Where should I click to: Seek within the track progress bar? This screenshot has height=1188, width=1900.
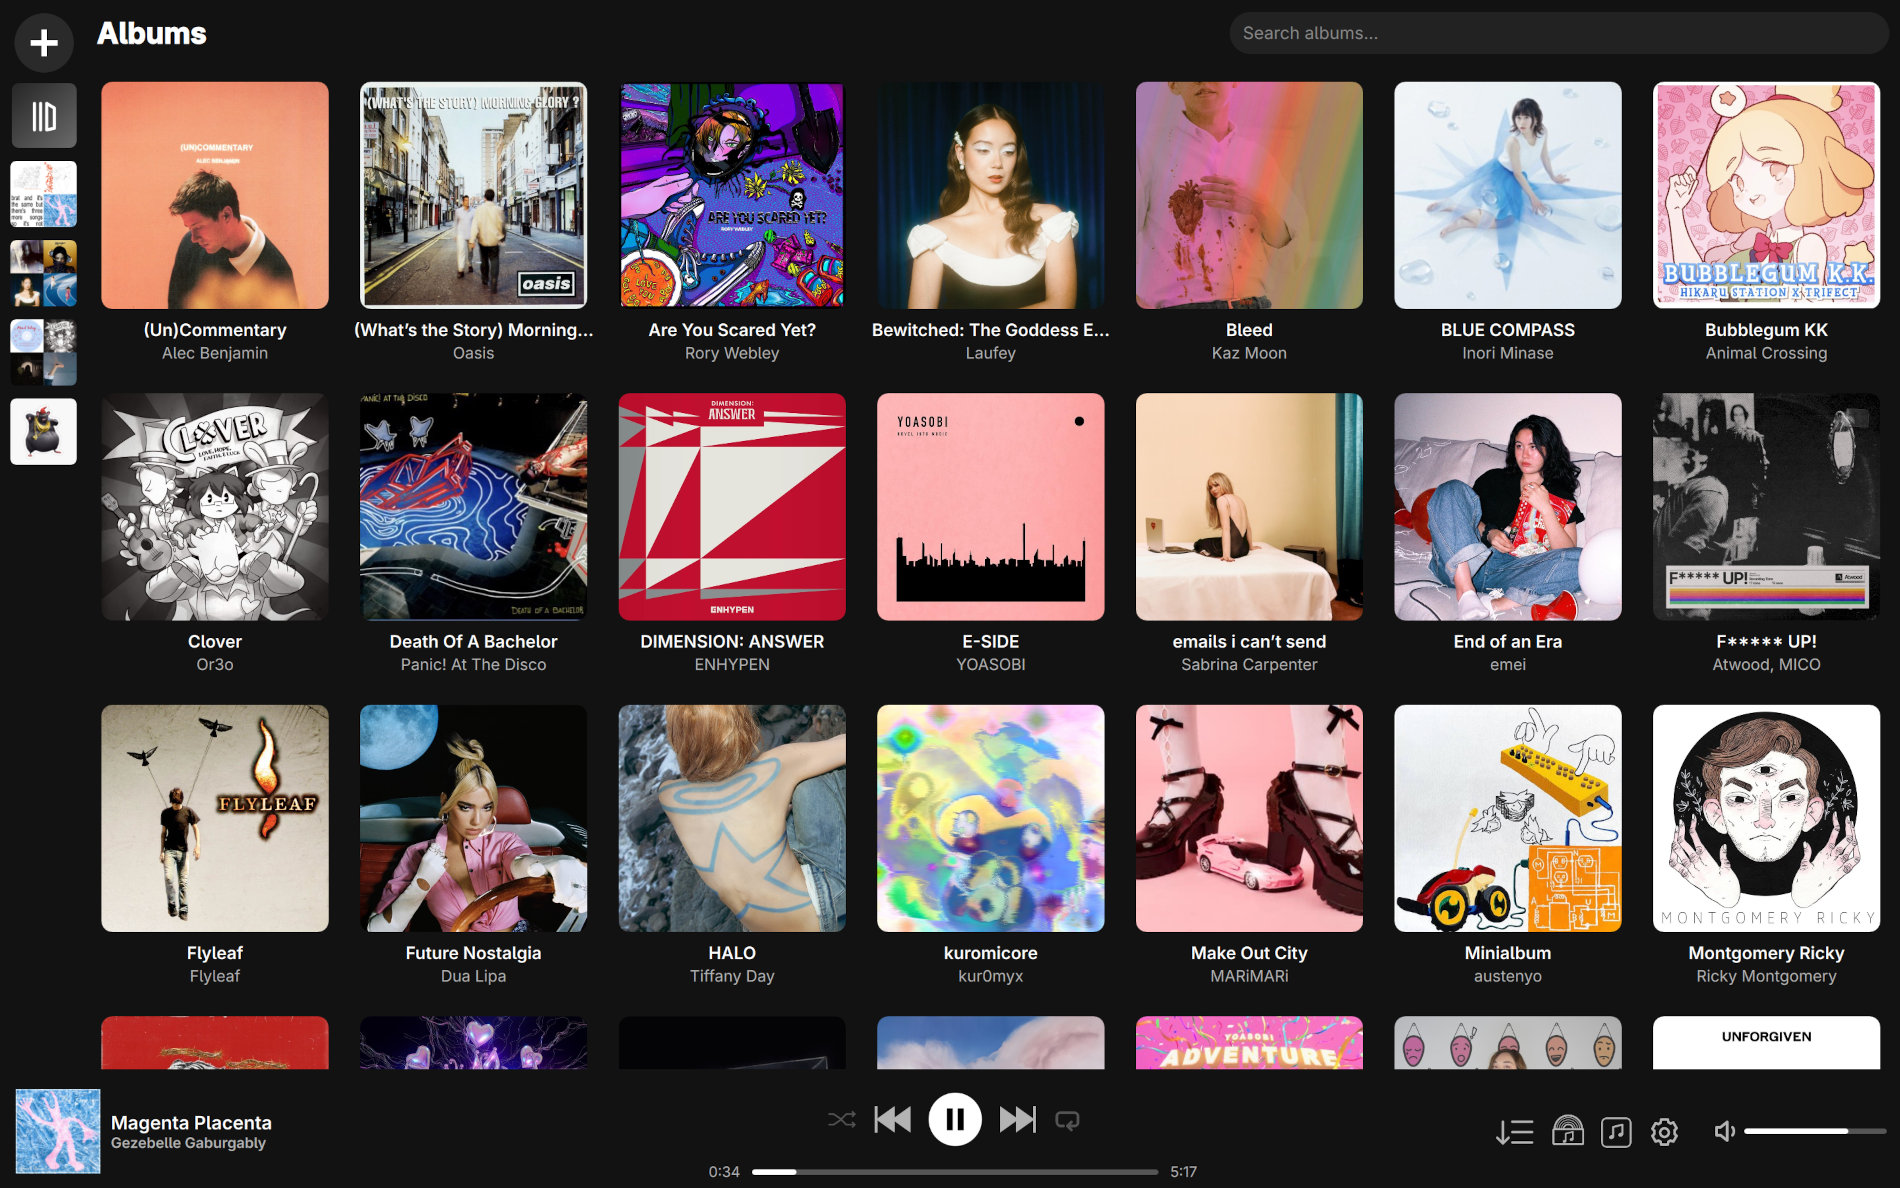coord(955,1171)
